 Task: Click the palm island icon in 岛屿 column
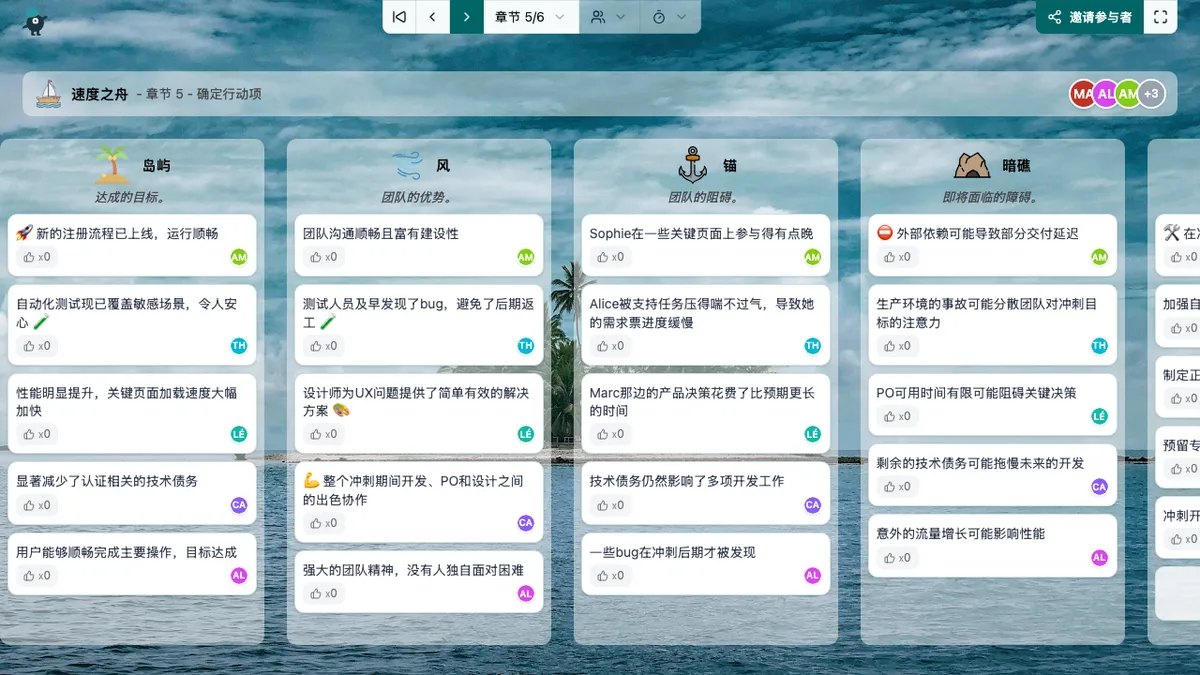113,165
